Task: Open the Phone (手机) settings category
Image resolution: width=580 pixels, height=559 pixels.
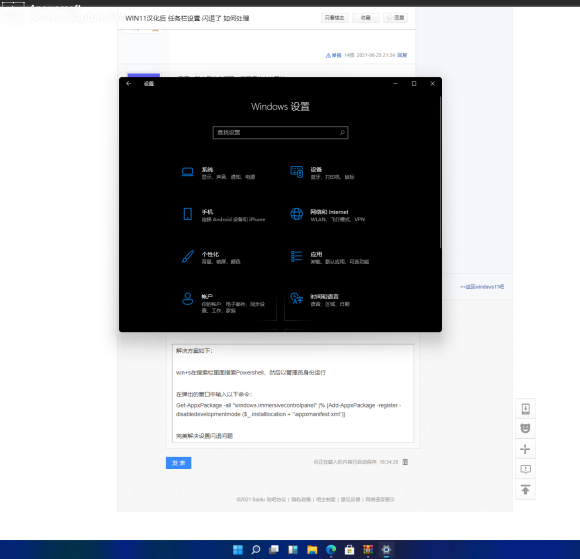Action: click(x=223, y=215)
